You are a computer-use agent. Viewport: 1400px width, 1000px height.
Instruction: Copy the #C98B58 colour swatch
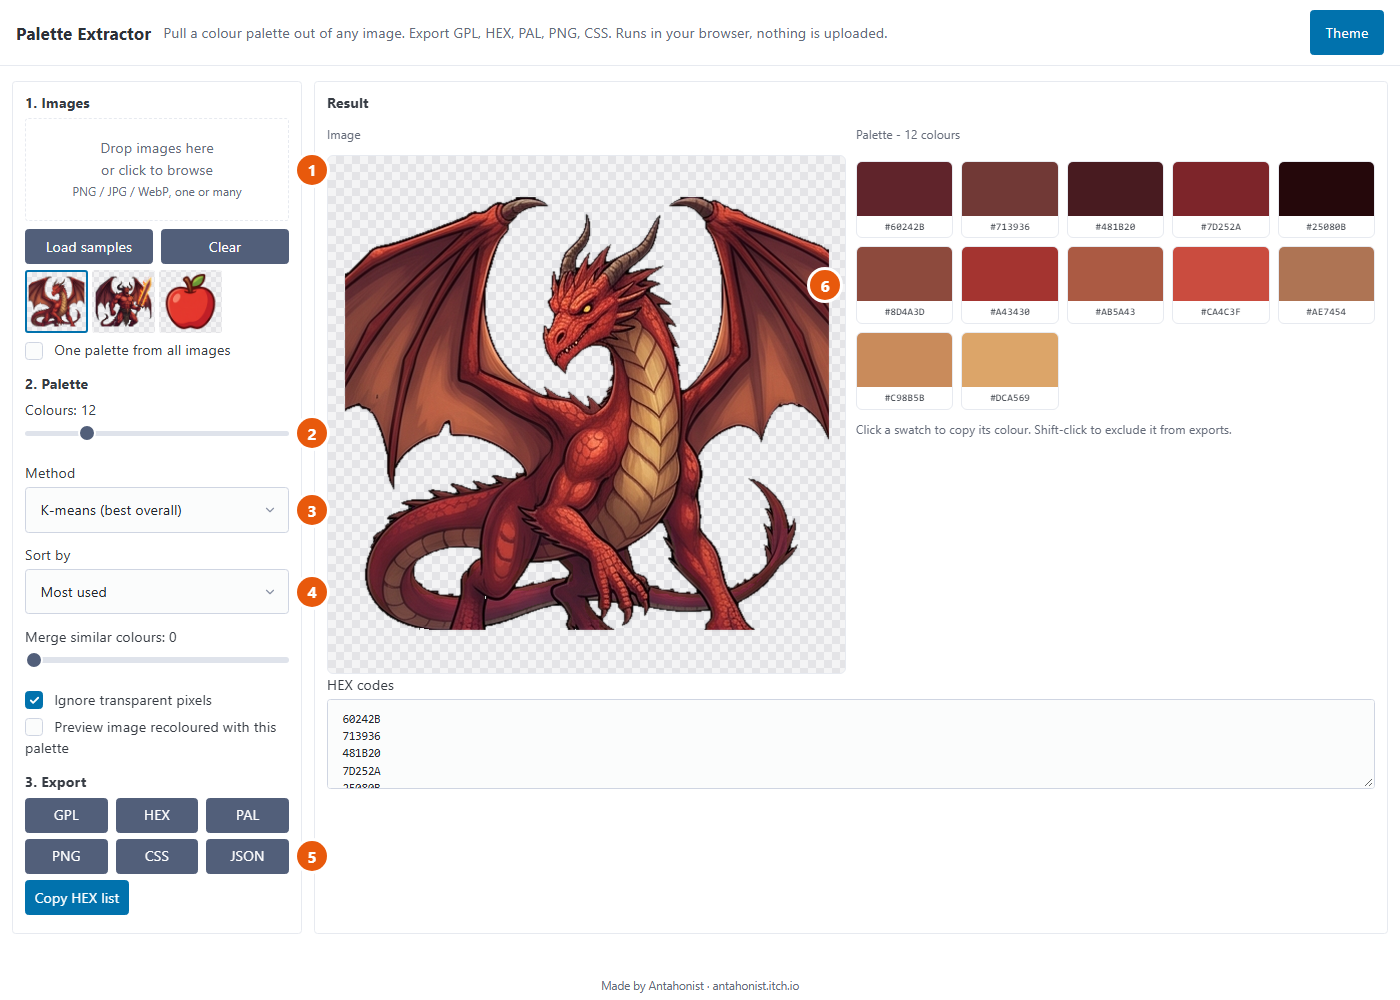(x=905, y=371)
